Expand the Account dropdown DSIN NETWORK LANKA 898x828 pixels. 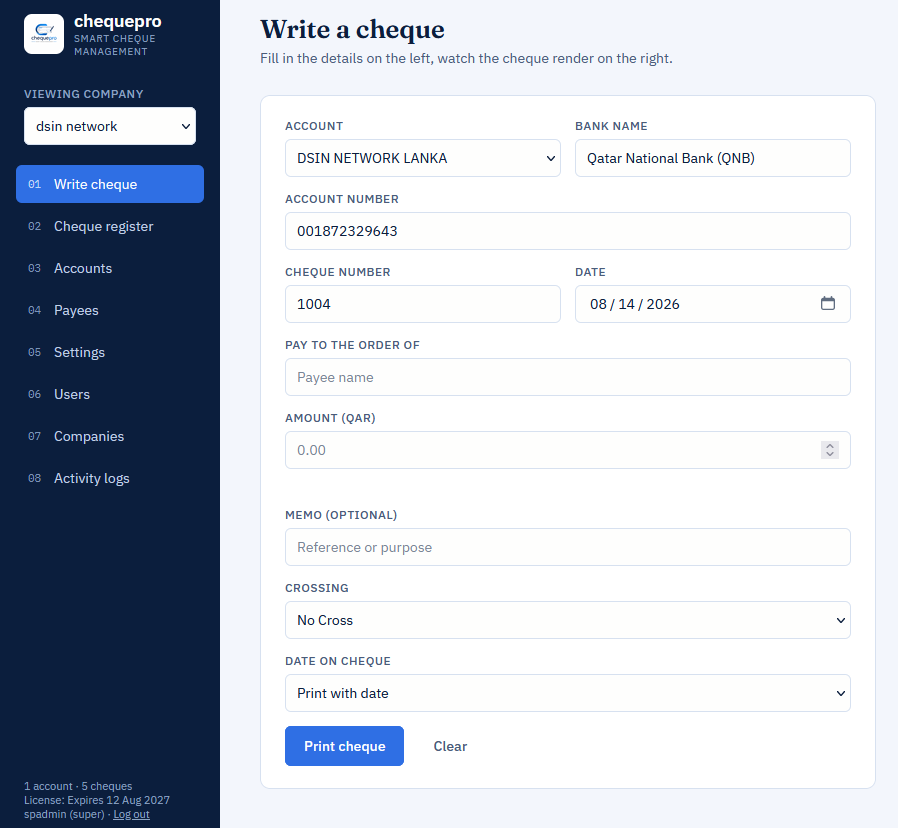coord(423,158)
